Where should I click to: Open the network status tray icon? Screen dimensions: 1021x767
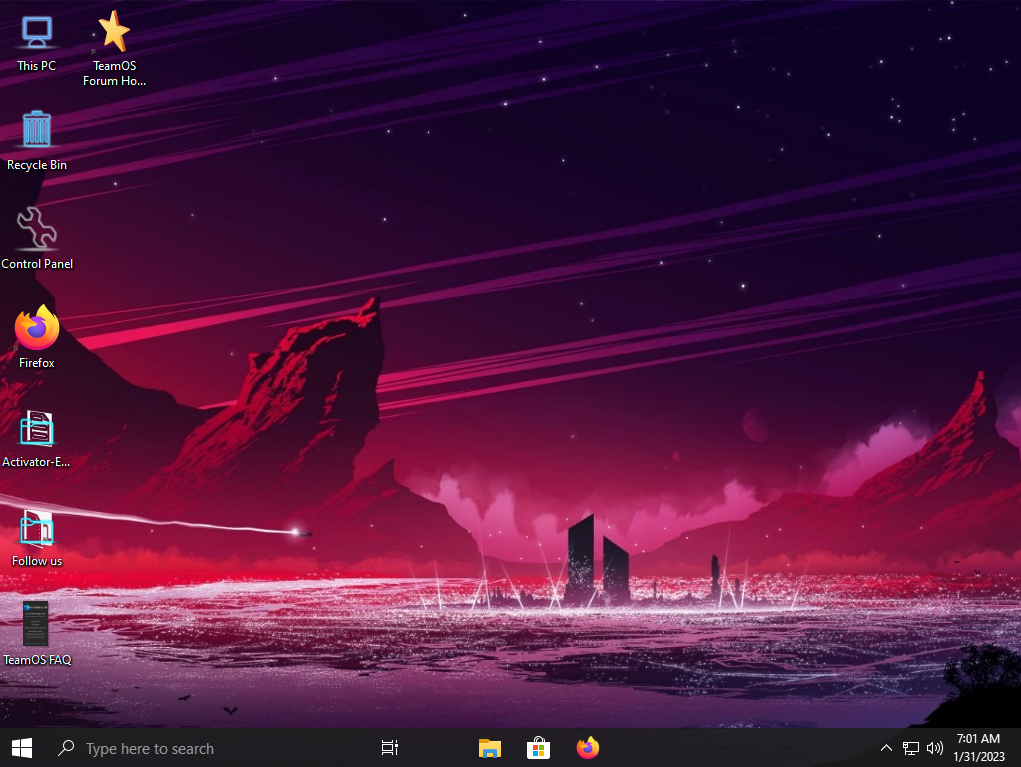[910, 748]
